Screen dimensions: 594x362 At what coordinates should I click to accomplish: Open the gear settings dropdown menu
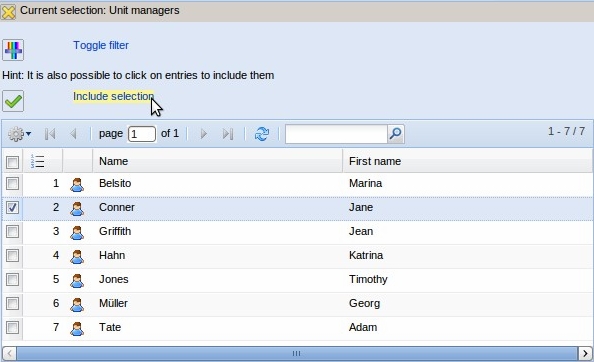tap(19, 134)
